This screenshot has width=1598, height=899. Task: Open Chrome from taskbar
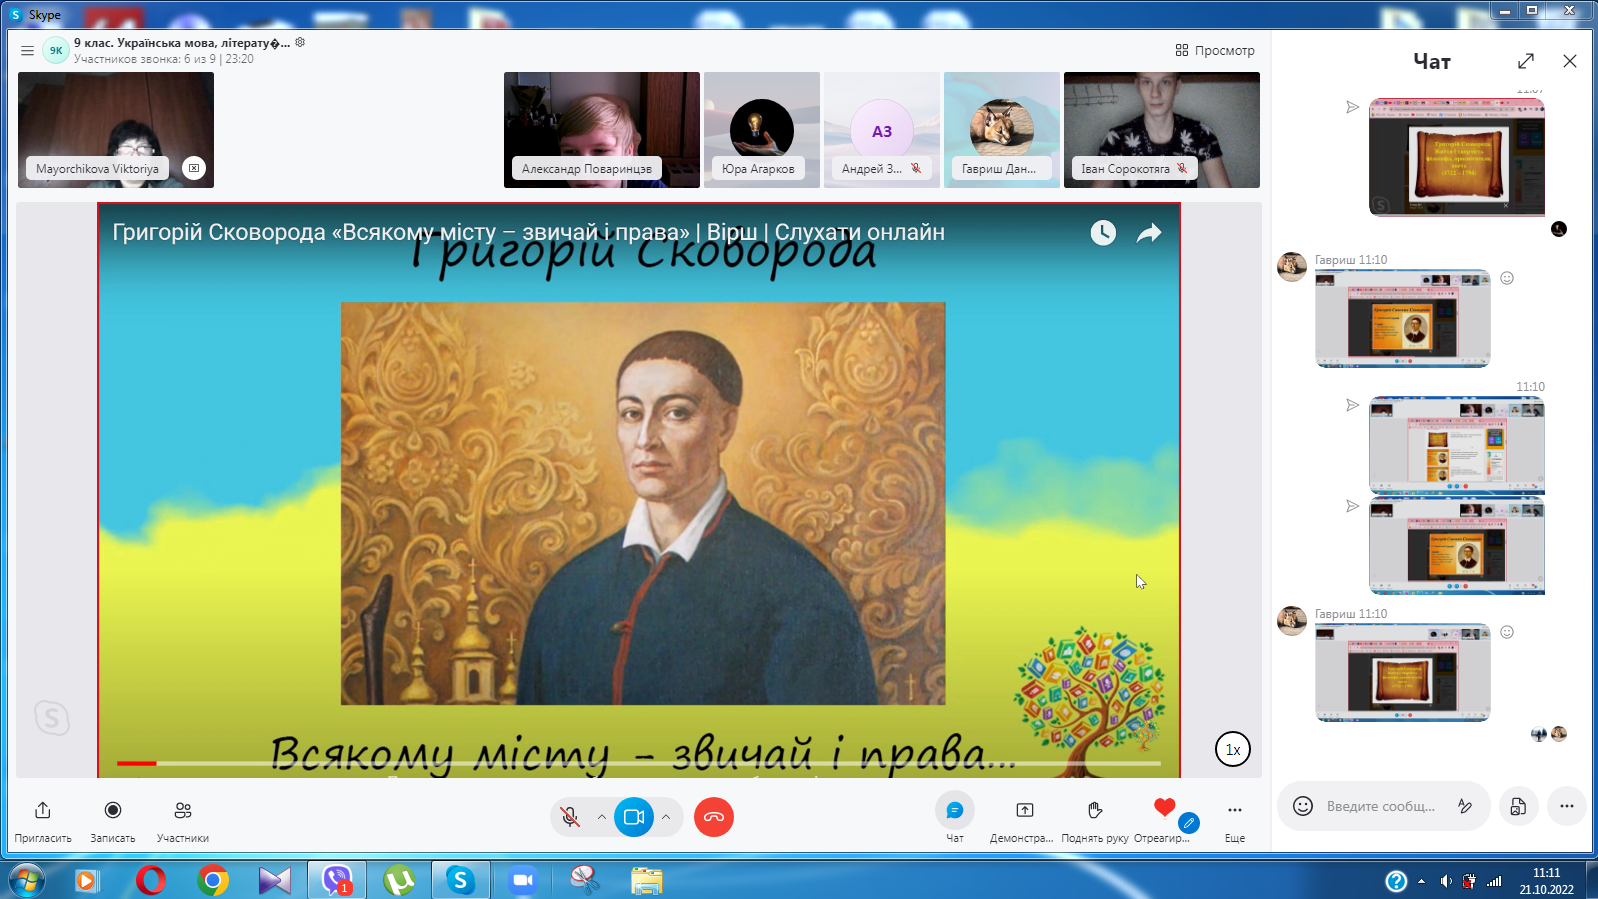[213, 880]
